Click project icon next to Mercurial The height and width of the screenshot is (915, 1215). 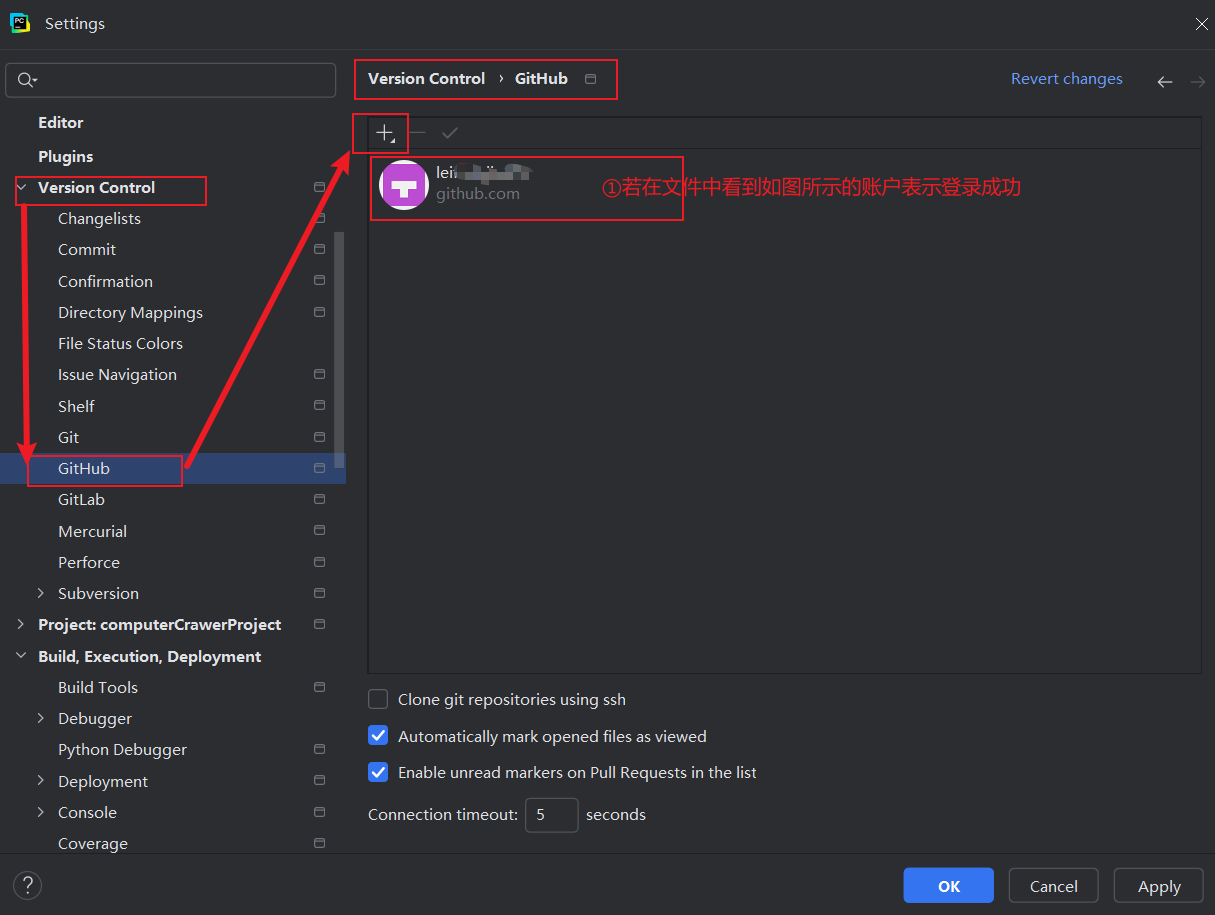pyautogui.click(x=320, y=530)
